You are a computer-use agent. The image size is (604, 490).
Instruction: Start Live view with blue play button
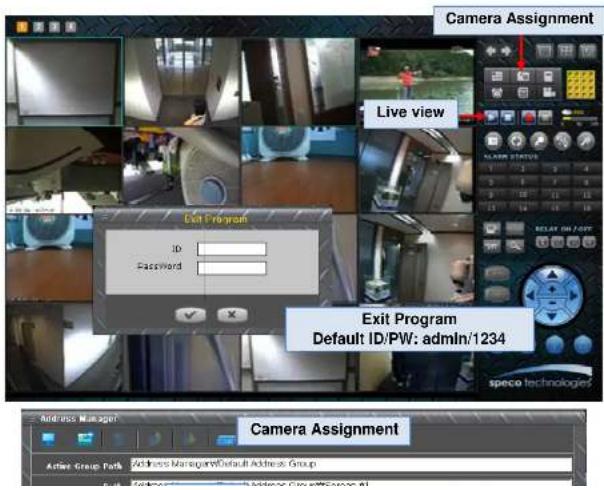click(x=492, y=117)
